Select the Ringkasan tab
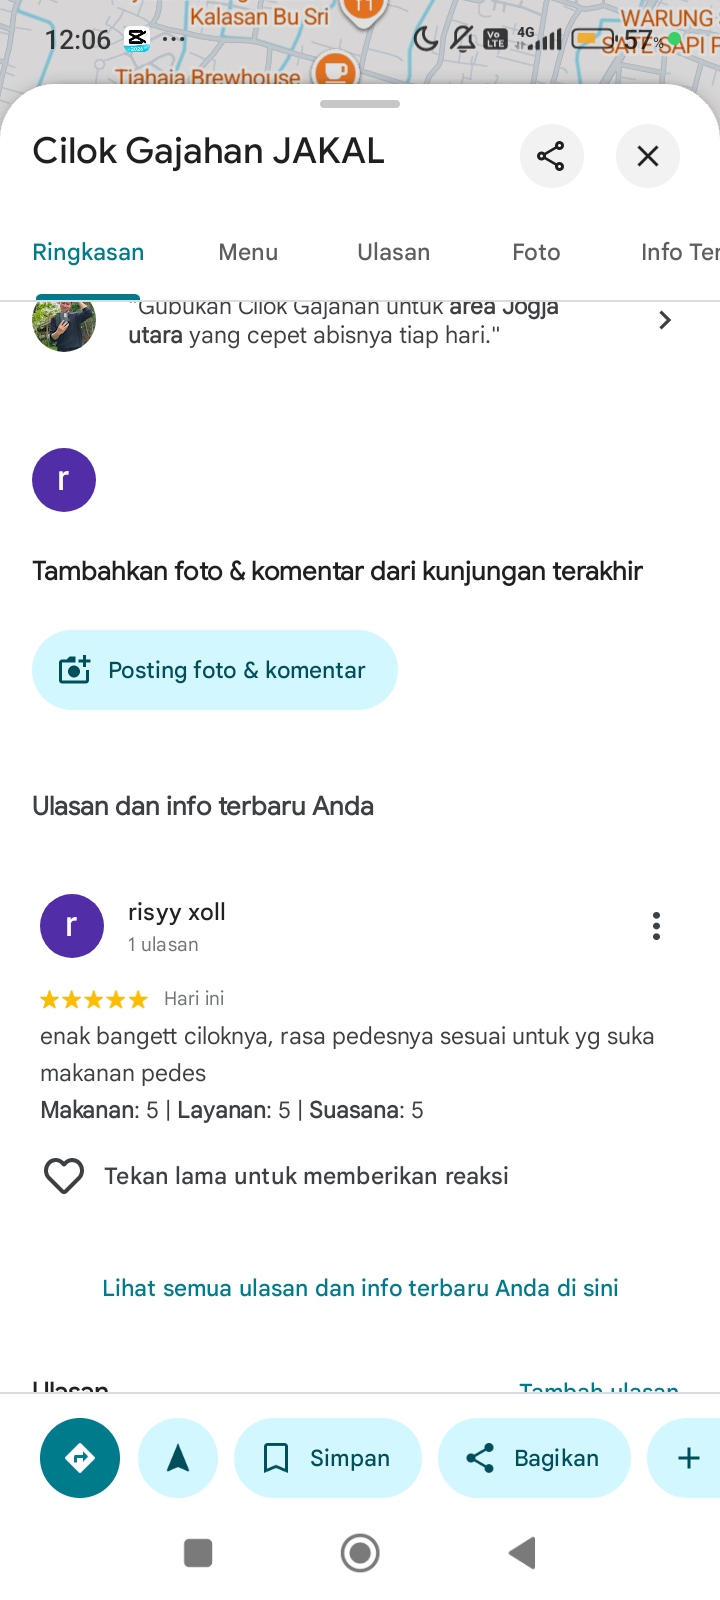 tap(88, 252)
